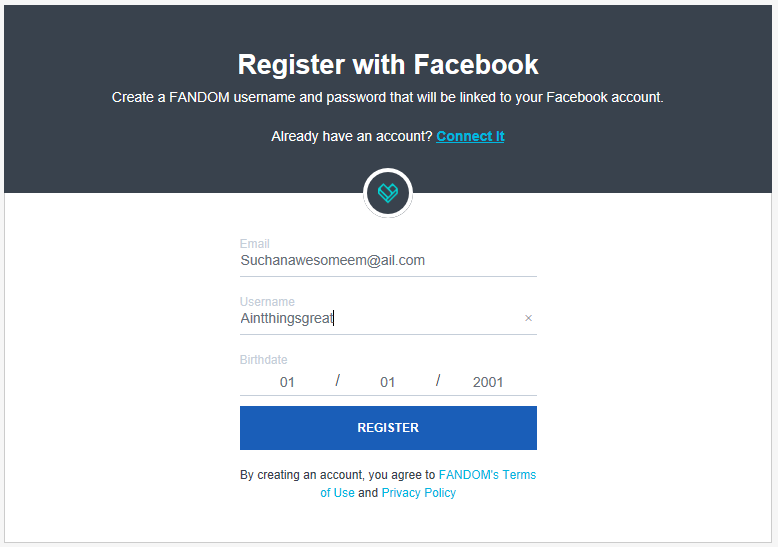The image size is (778, 547).
Task: Click the Create a FANDOM username description text
Action: [388, 98]
